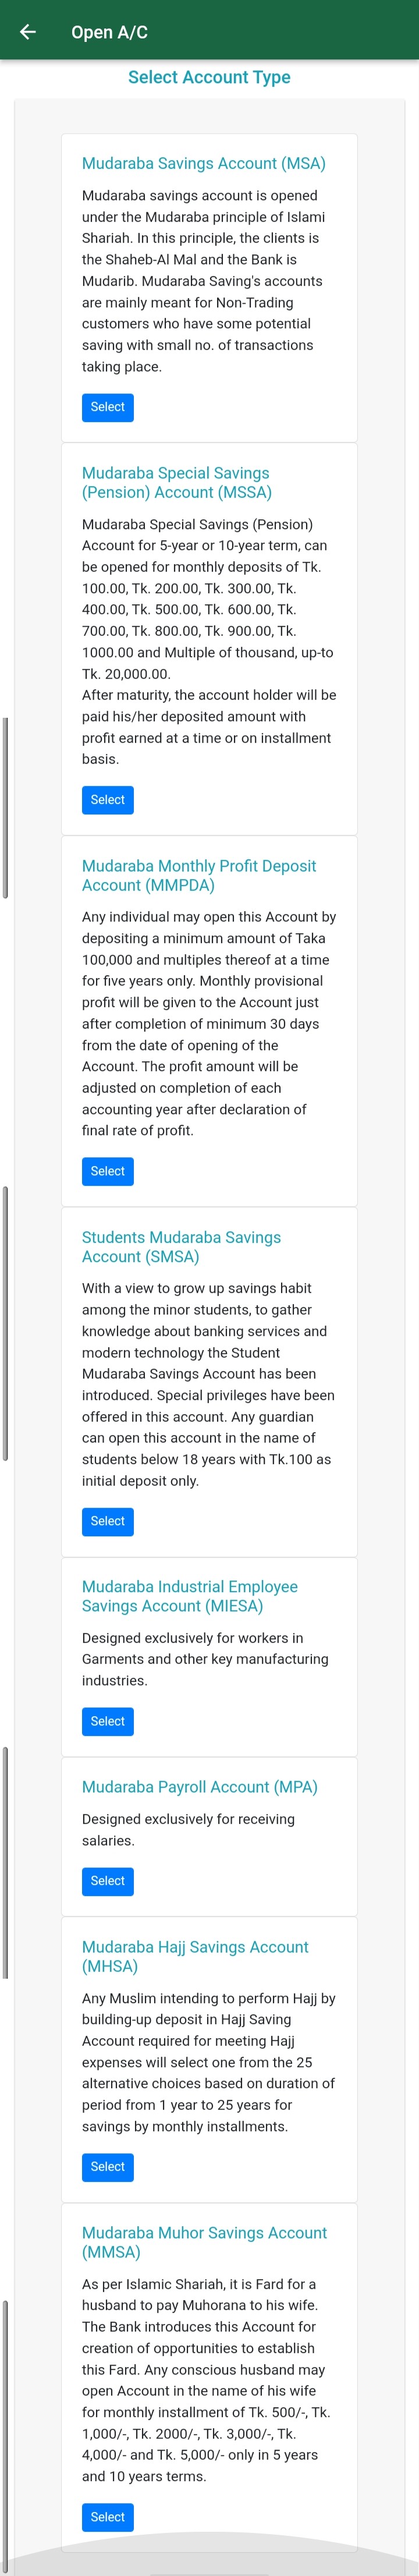
Task: Select Students Mudaraba Savings Account
Action: tap(107, 1521)
